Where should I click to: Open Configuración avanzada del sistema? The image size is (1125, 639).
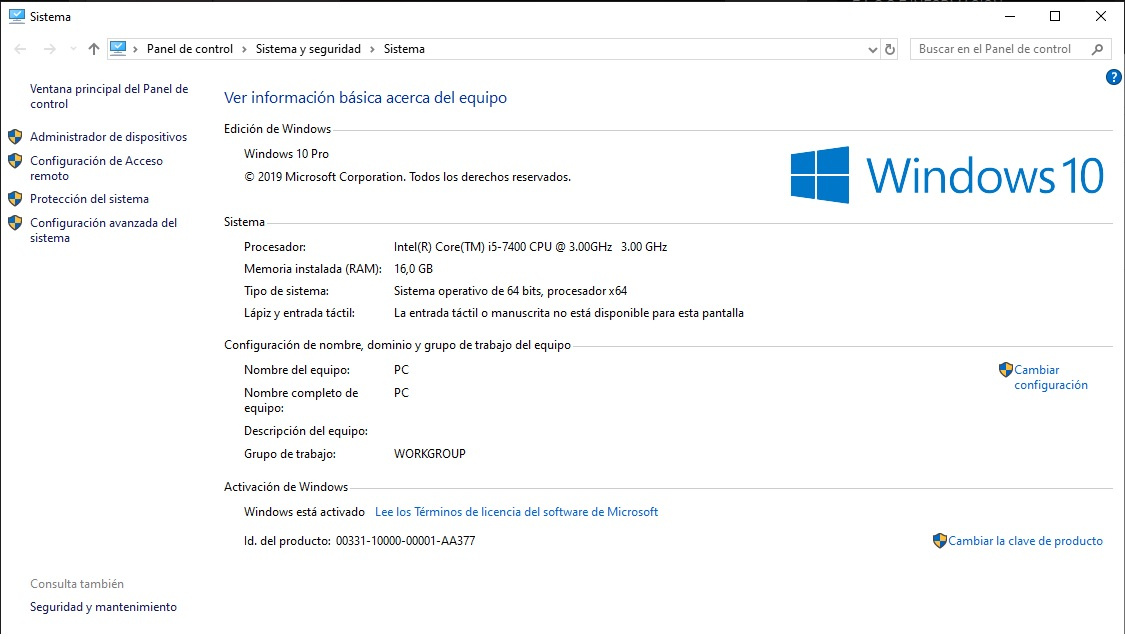(103, 230)
